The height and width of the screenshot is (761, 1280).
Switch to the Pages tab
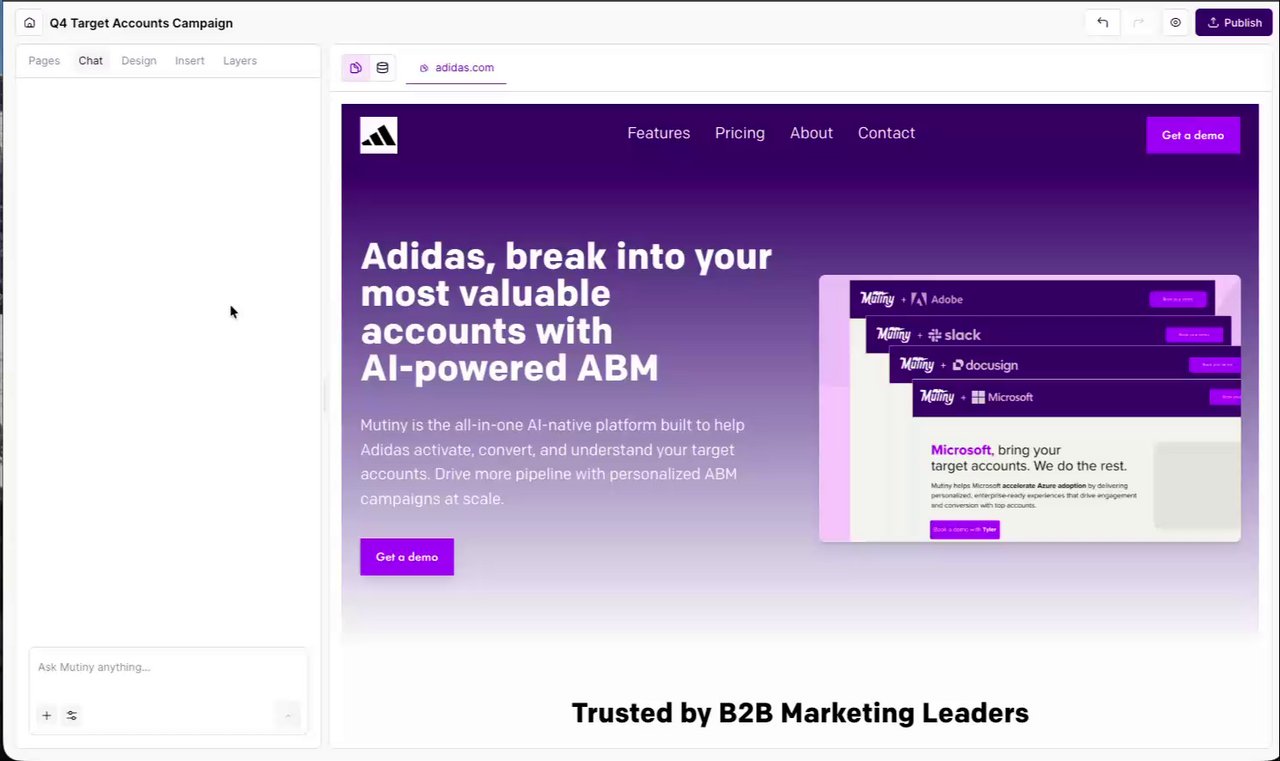tap(44, 61)
